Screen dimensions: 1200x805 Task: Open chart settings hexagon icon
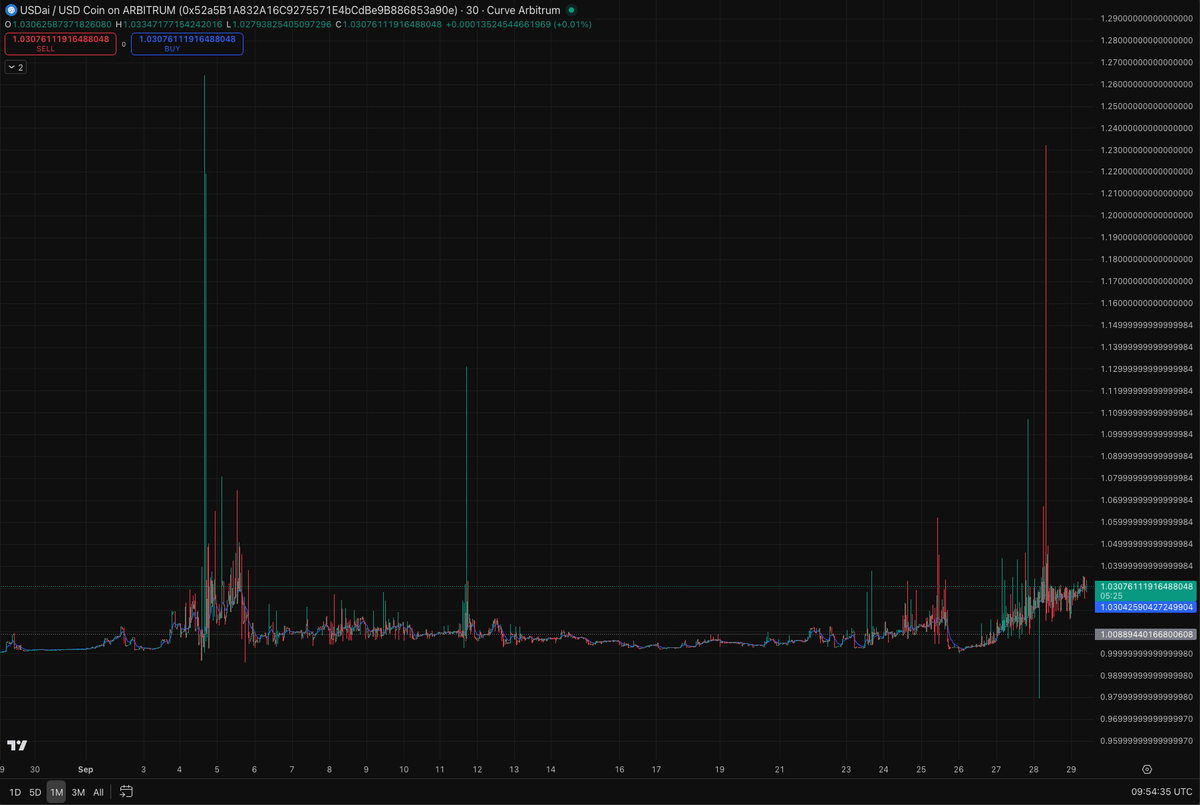[1147, 770]
